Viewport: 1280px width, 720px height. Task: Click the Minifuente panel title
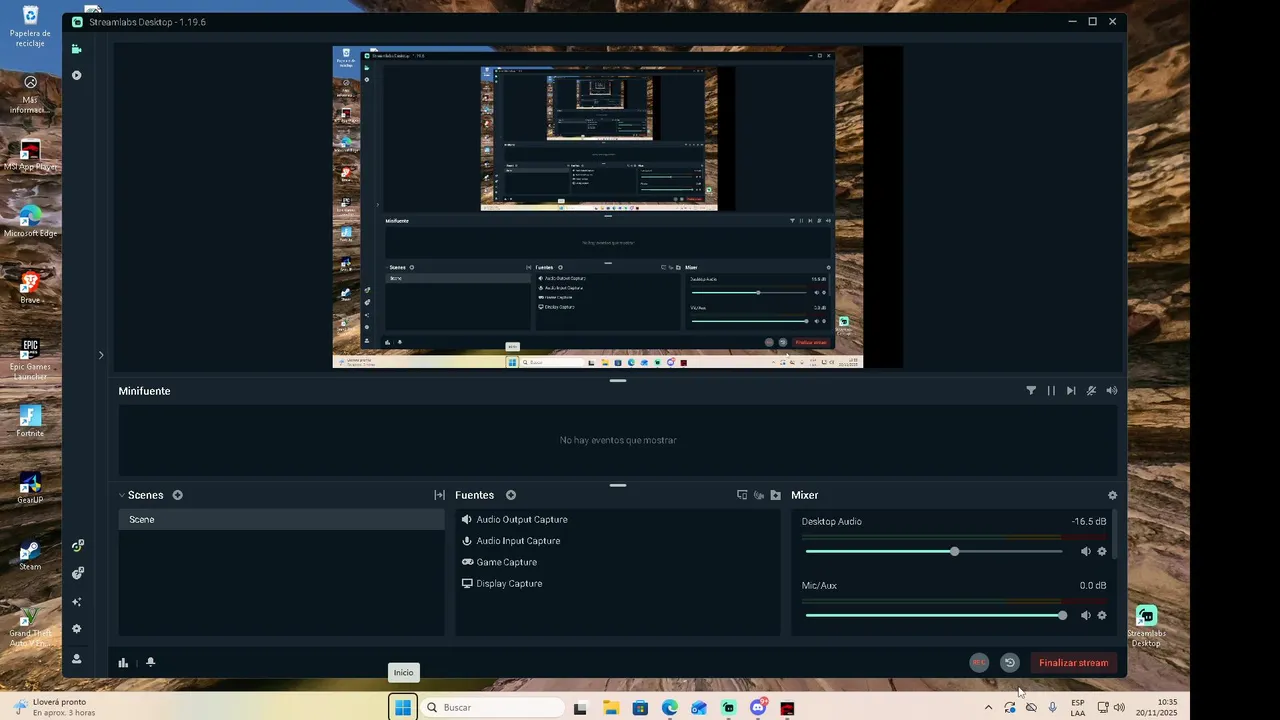tap(144, 391)
